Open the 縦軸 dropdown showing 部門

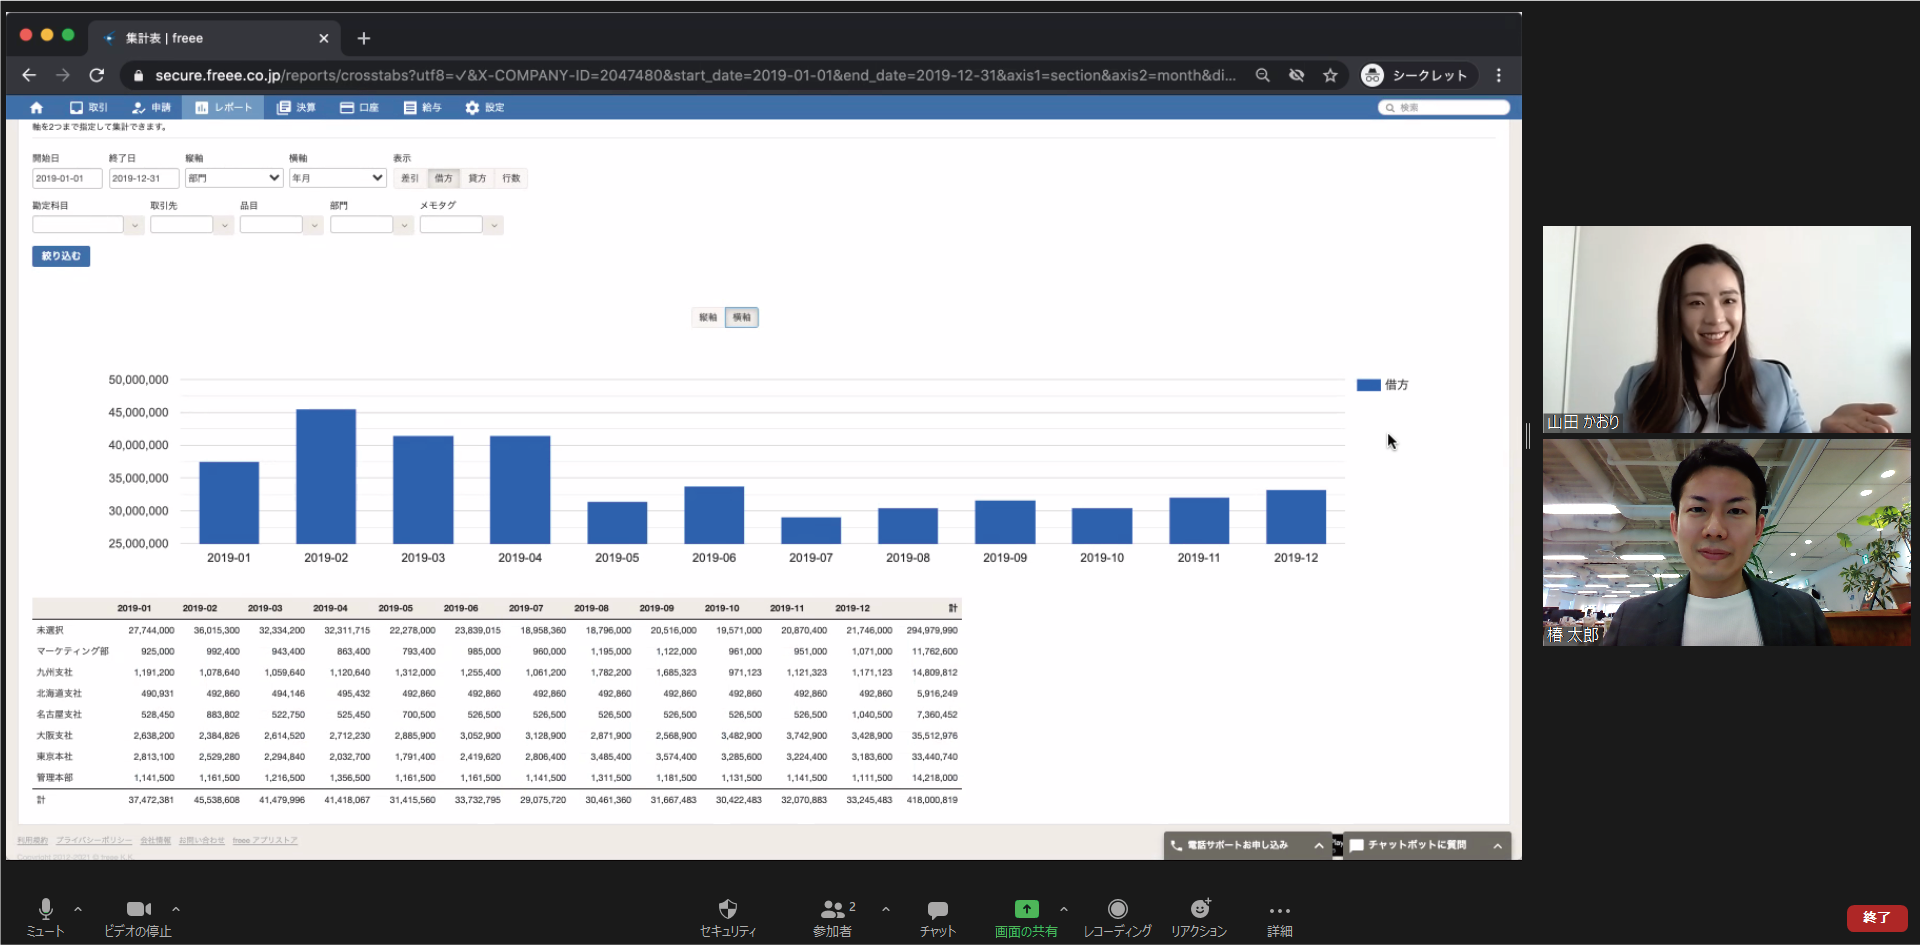tap(234, 178)
